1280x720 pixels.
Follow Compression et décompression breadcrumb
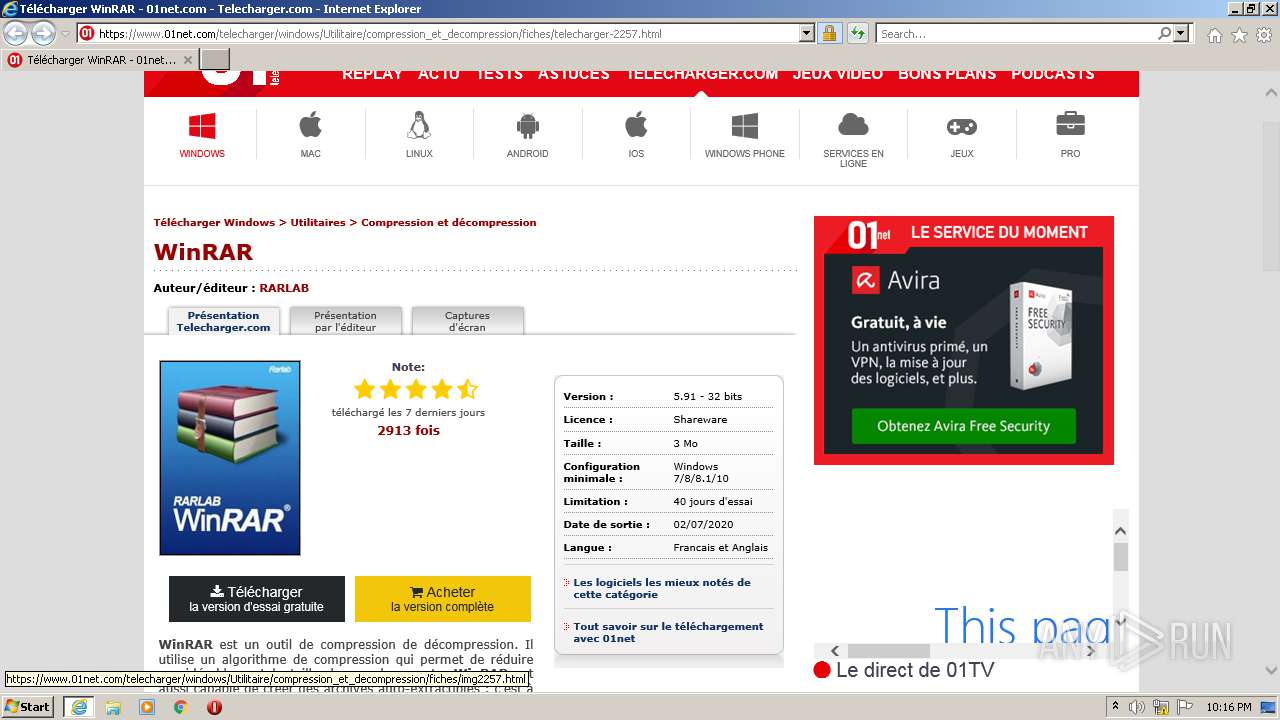[449, 222]
